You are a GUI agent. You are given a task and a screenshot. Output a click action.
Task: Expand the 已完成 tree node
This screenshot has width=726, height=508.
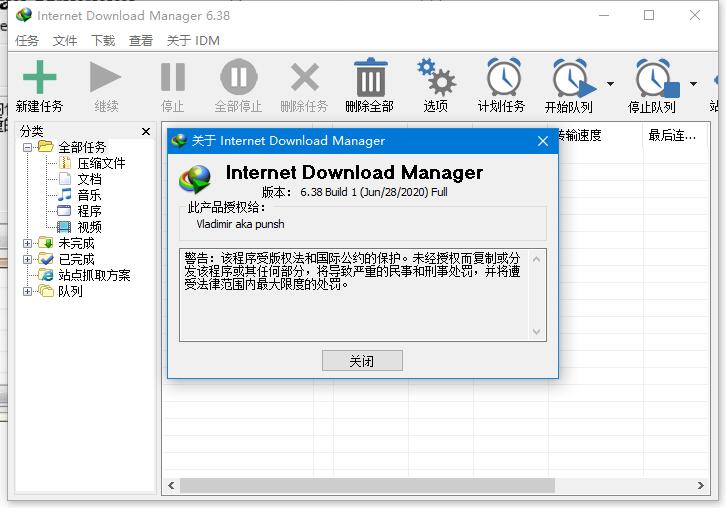click(27, 259)
